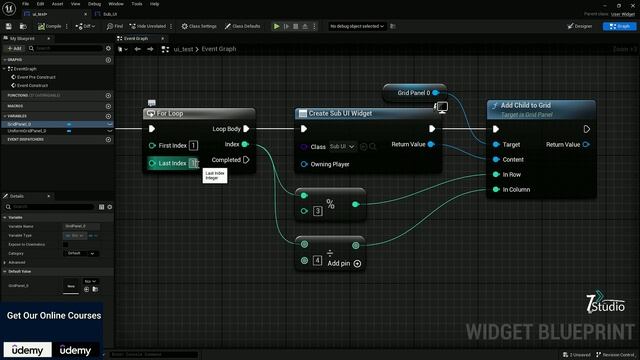Viewport: 640px width, 360px height.
Task: Compile the blueprint
Action: [49, 26]
